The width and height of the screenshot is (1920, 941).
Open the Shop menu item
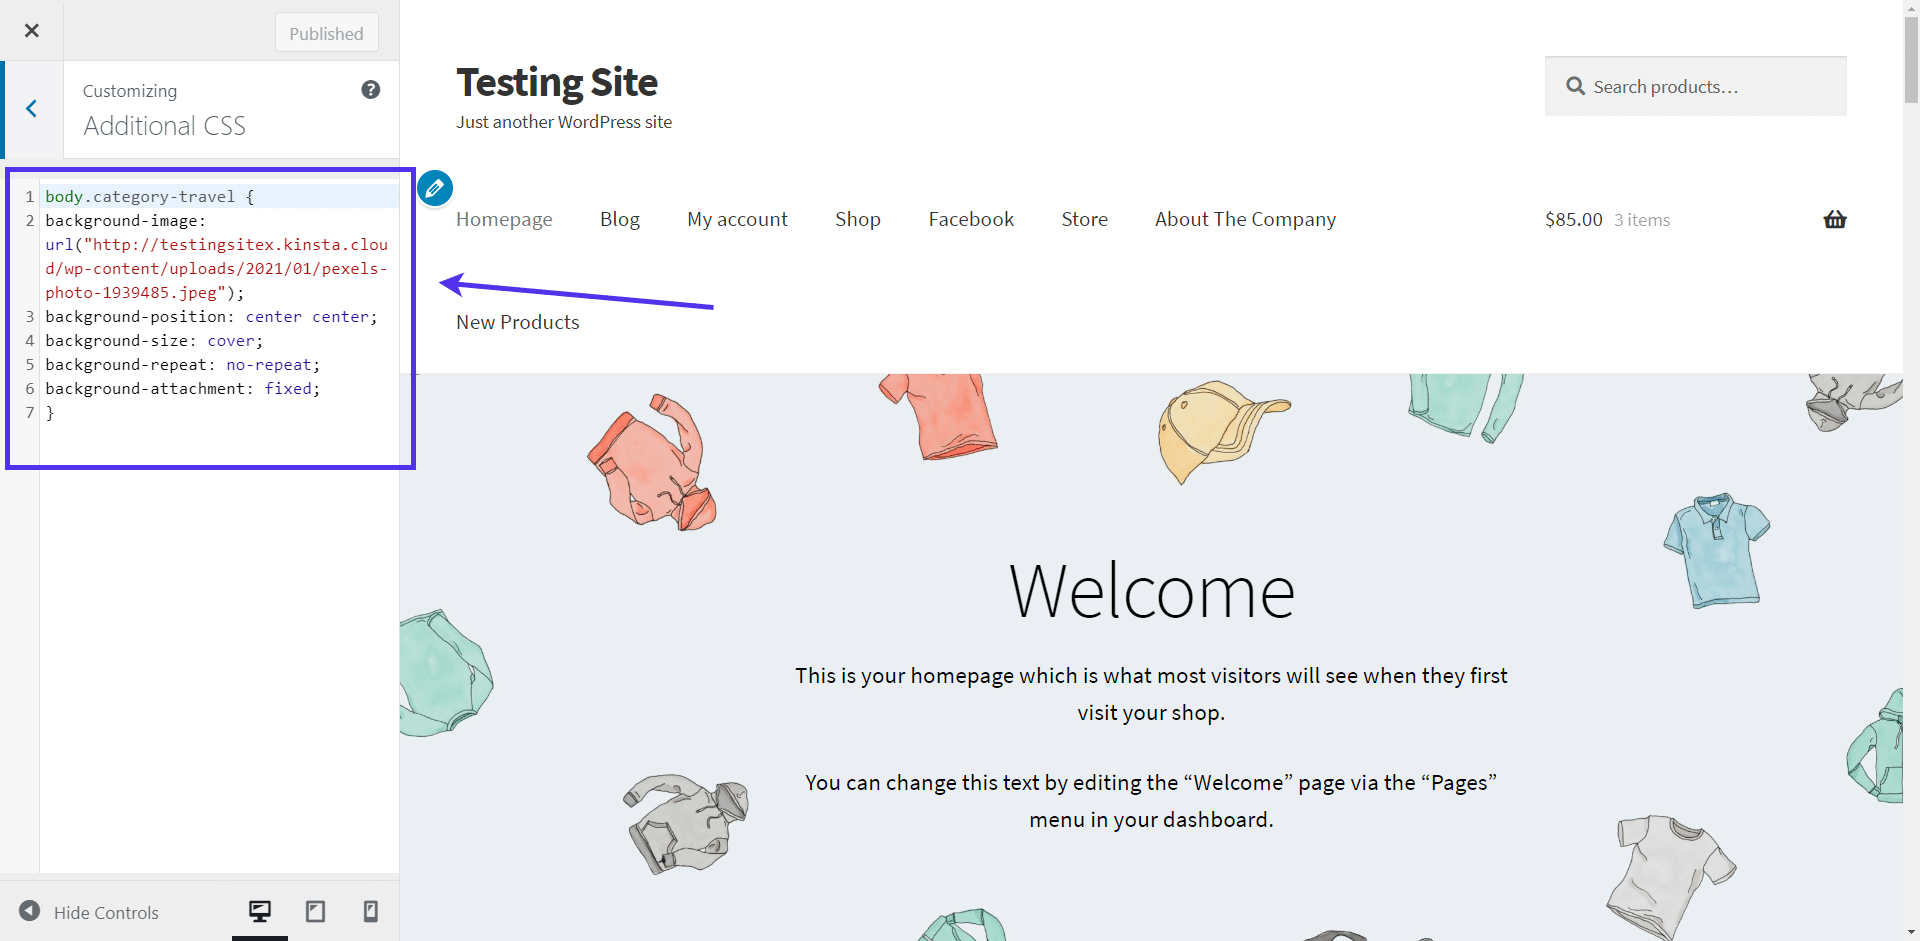tap(857, 219)
